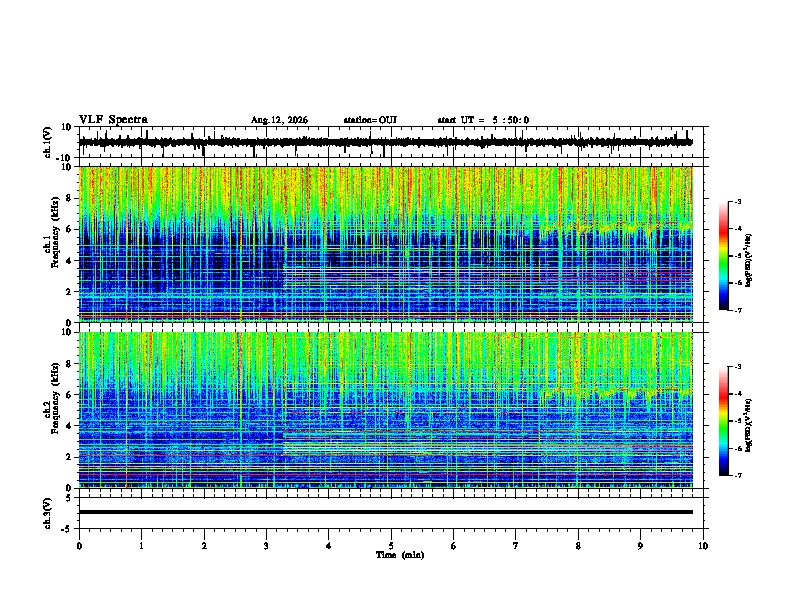Screen dimensions: 792x612
Task: Click the 7 tick label on time axis
Action: pos(516,546)
